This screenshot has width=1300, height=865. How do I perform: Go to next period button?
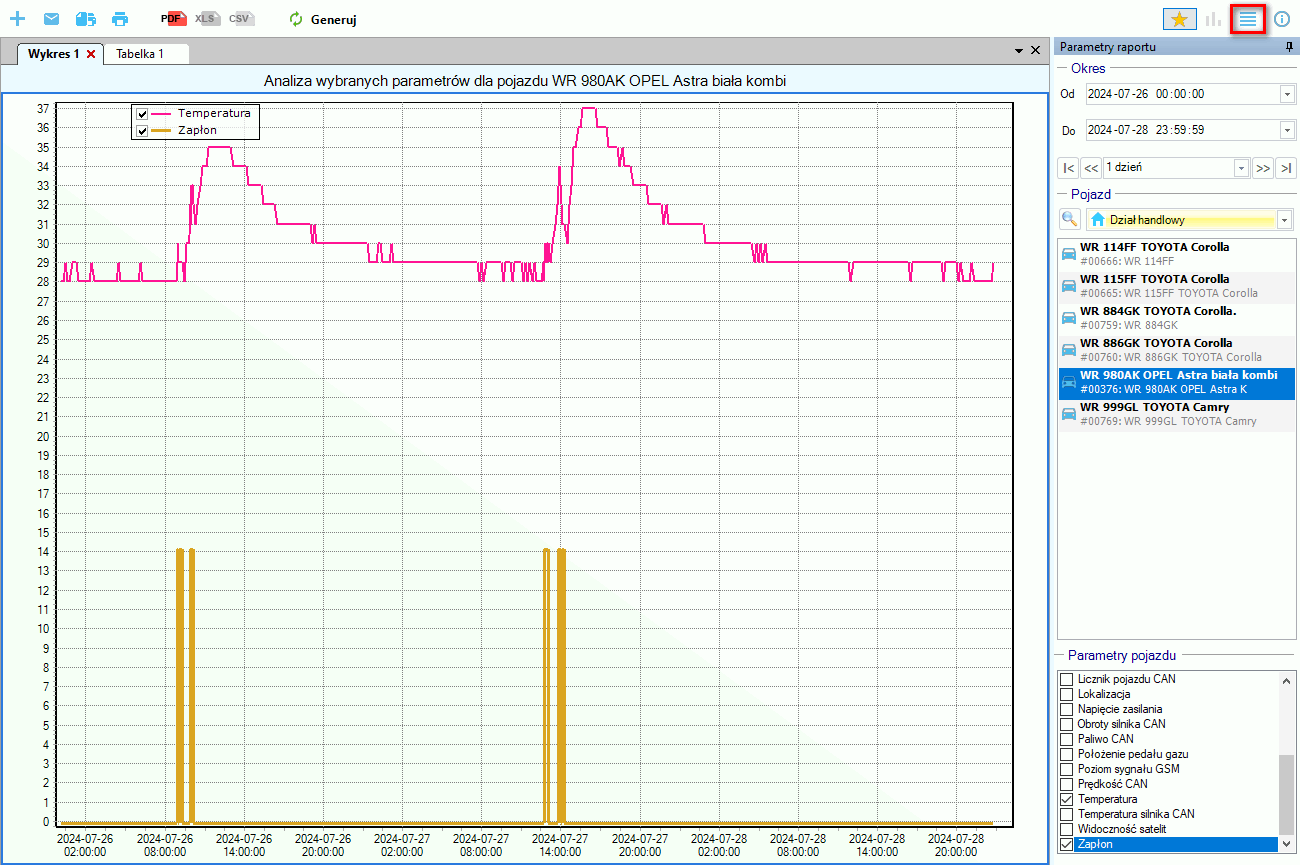pos(1263,168)
